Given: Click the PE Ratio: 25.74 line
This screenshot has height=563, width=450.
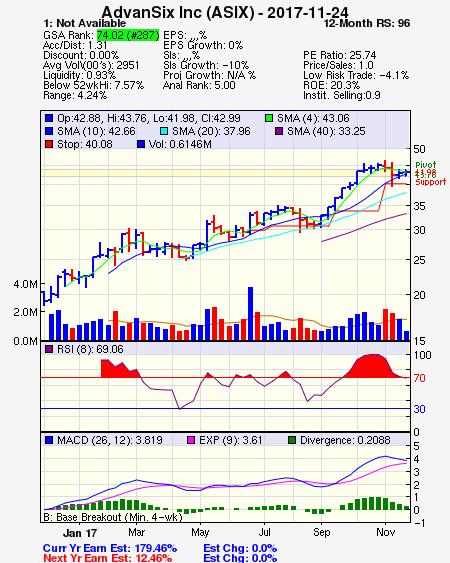Looking at the screenshot, I should pos(340,55).
